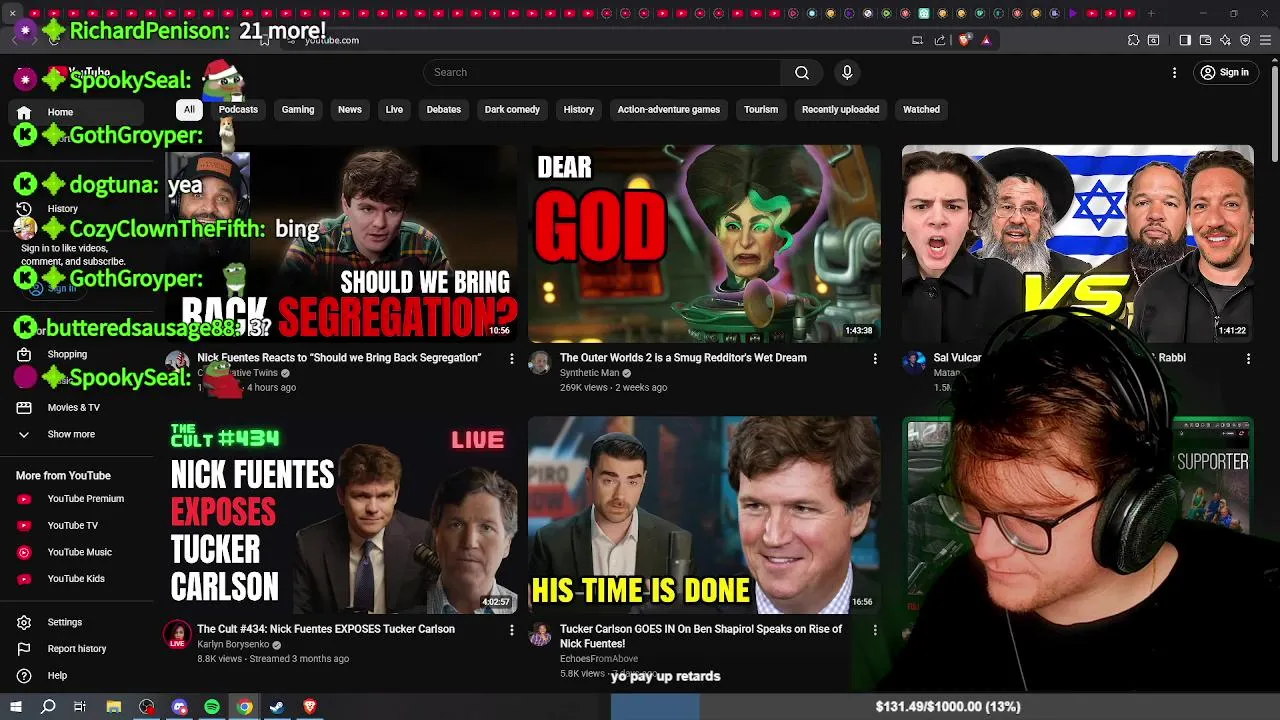Open The Cult #434 video title link
The image size is (1280, 720).
[x=326, y=629]
